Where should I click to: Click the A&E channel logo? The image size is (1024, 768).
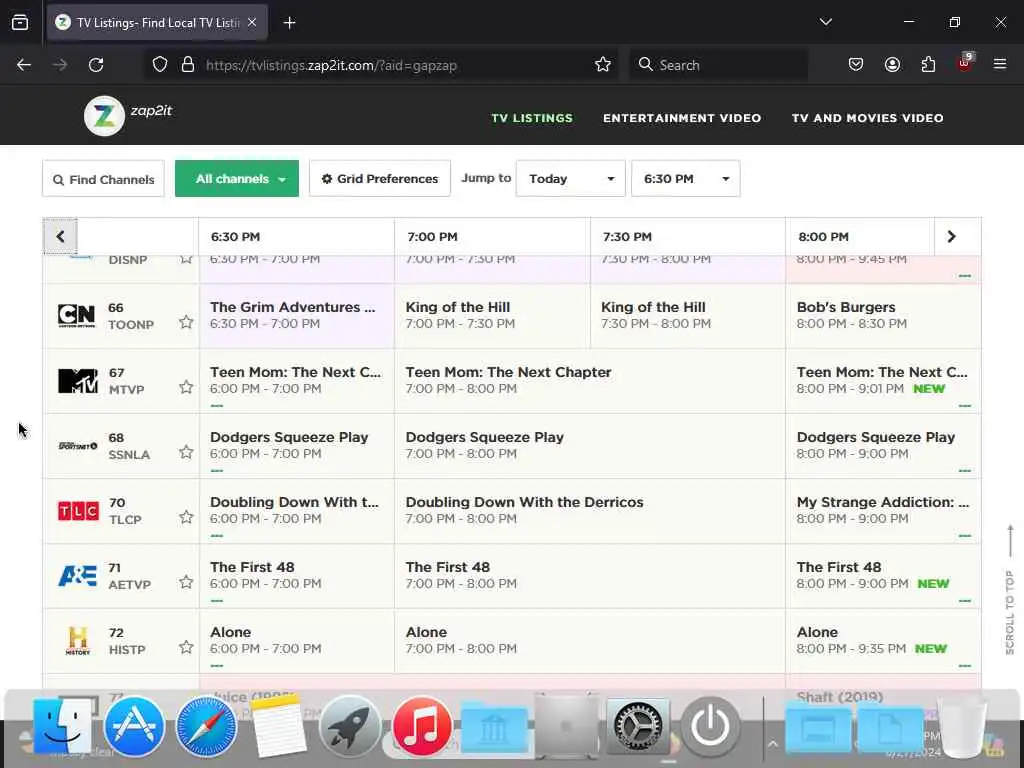point(78,575)
